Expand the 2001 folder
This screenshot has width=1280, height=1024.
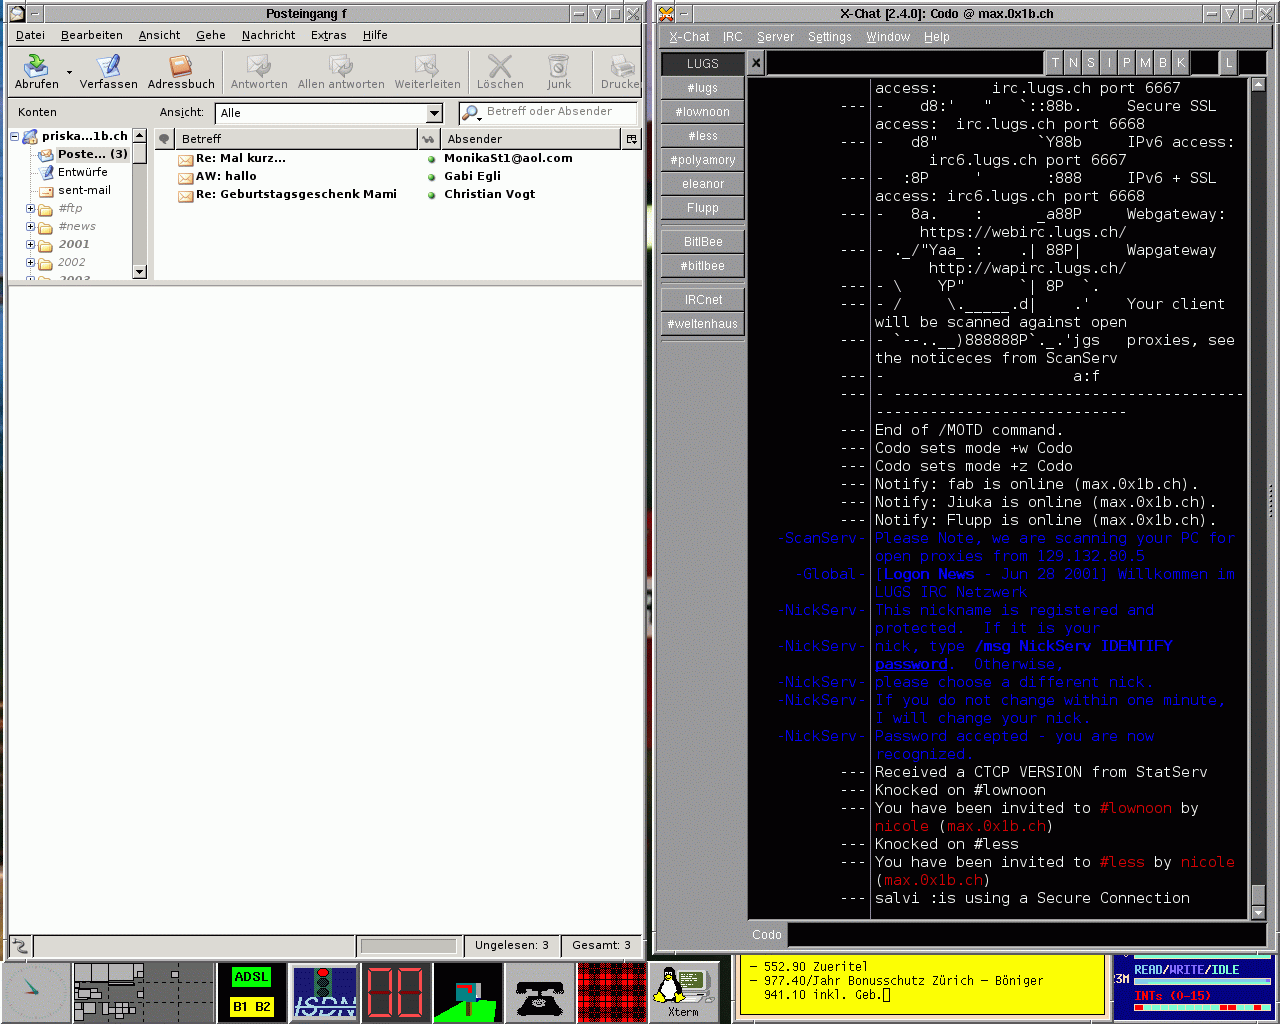click(x=30, y=245)
